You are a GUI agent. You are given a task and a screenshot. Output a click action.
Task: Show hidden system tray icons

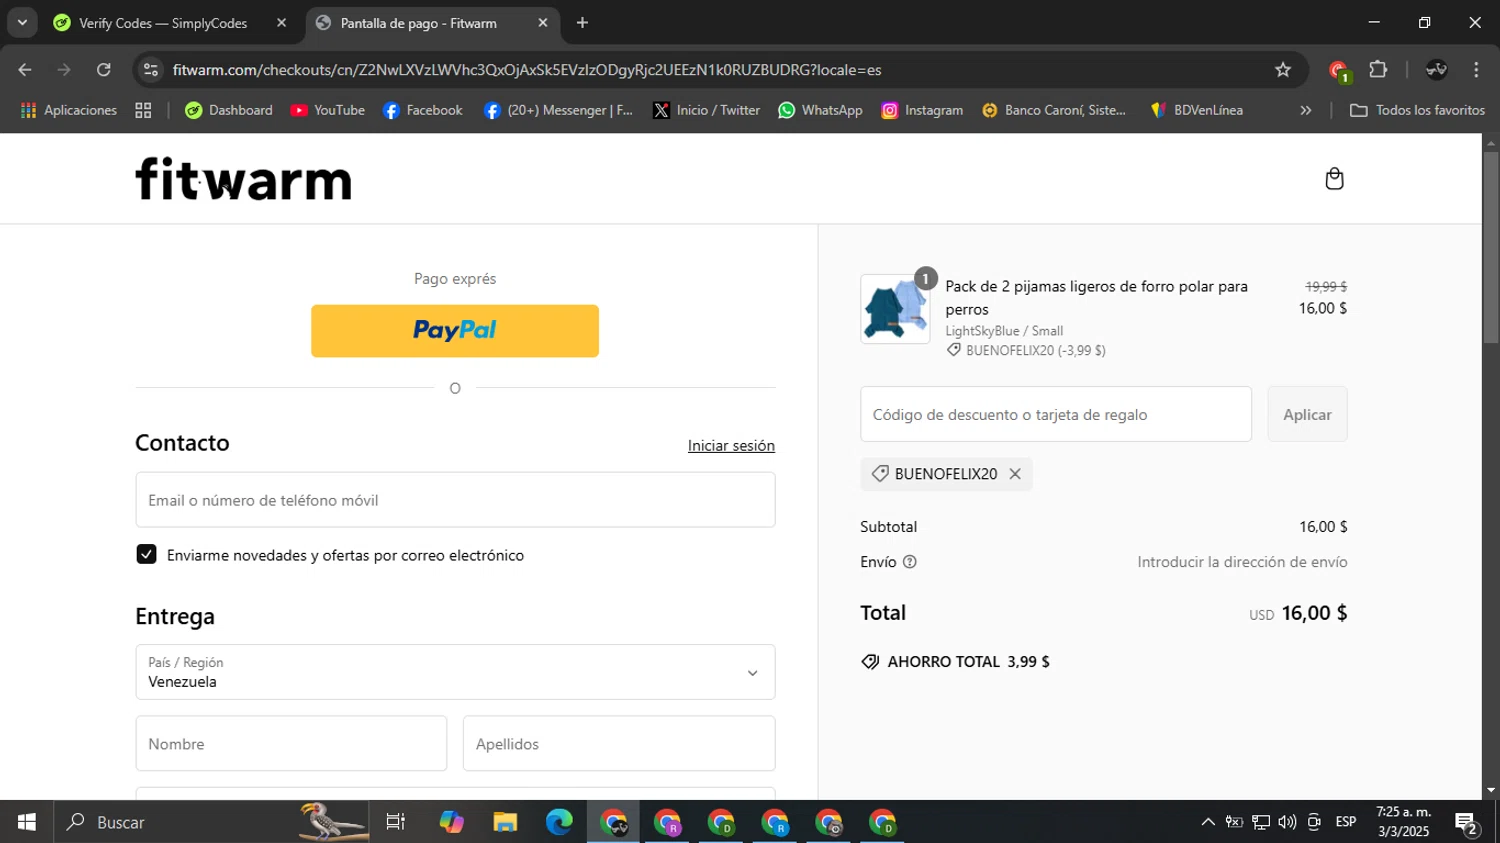[1208, 822]
